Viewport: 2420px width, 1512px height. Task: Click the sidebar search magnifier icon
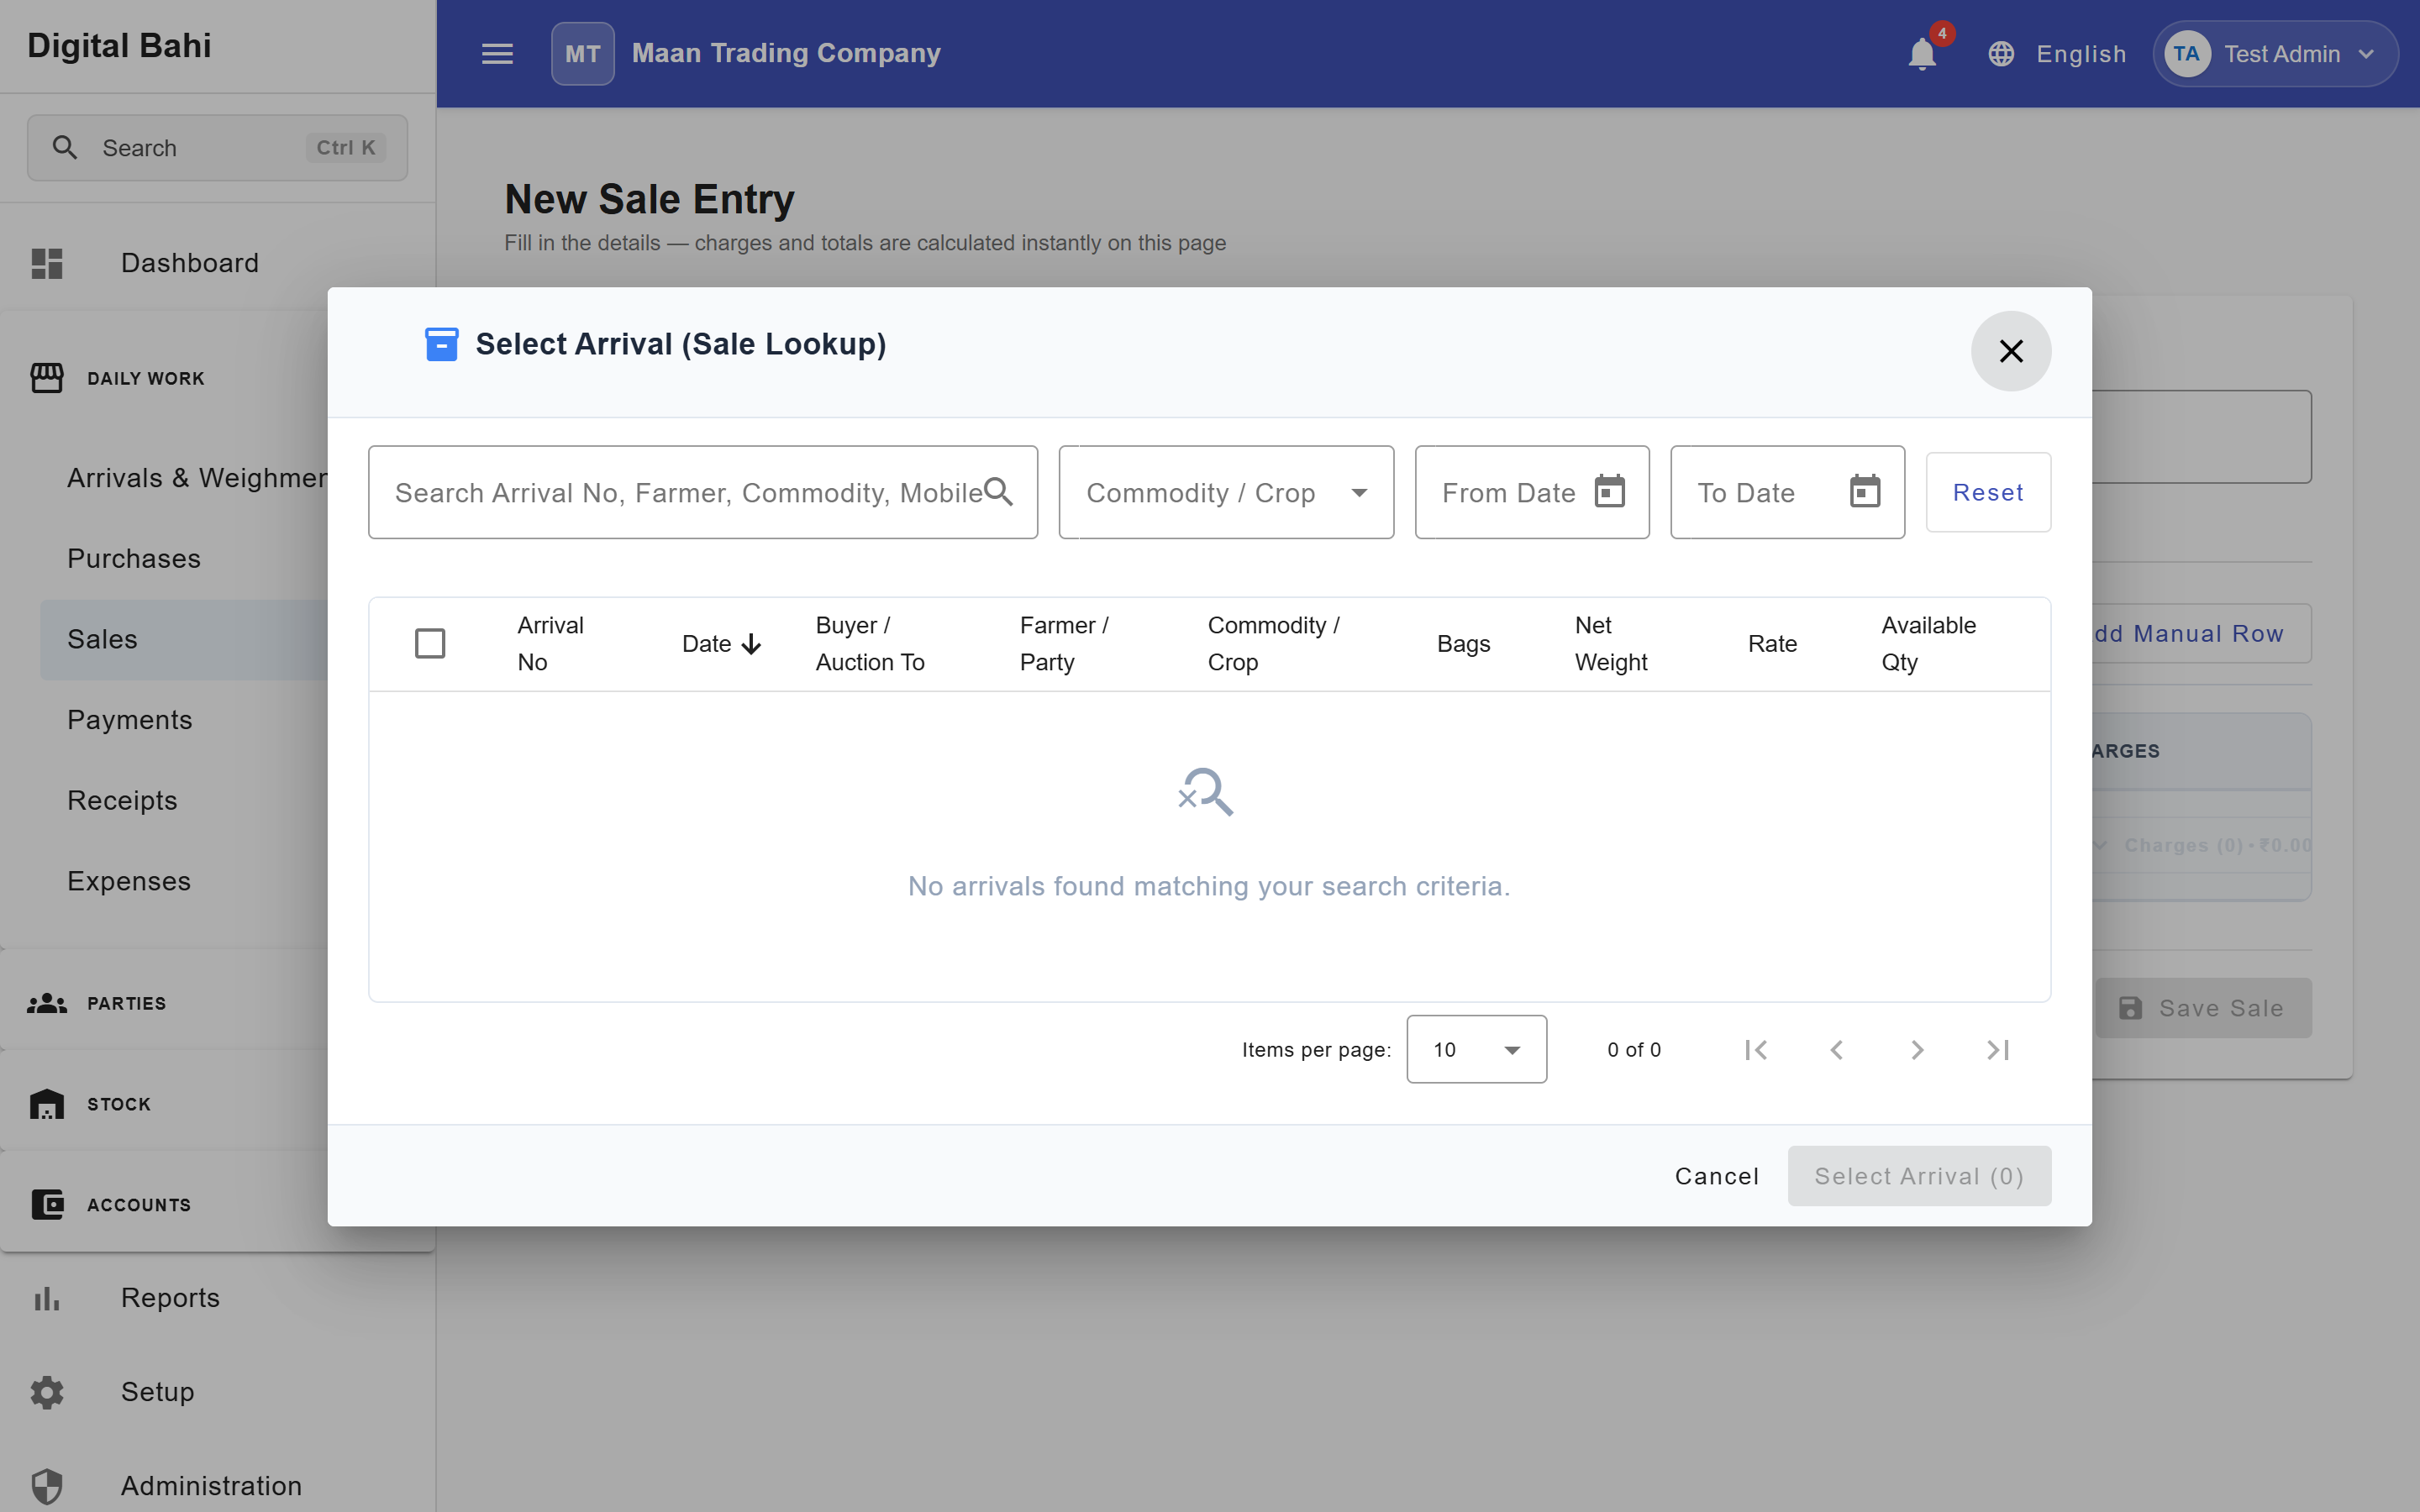click(65, 148)
